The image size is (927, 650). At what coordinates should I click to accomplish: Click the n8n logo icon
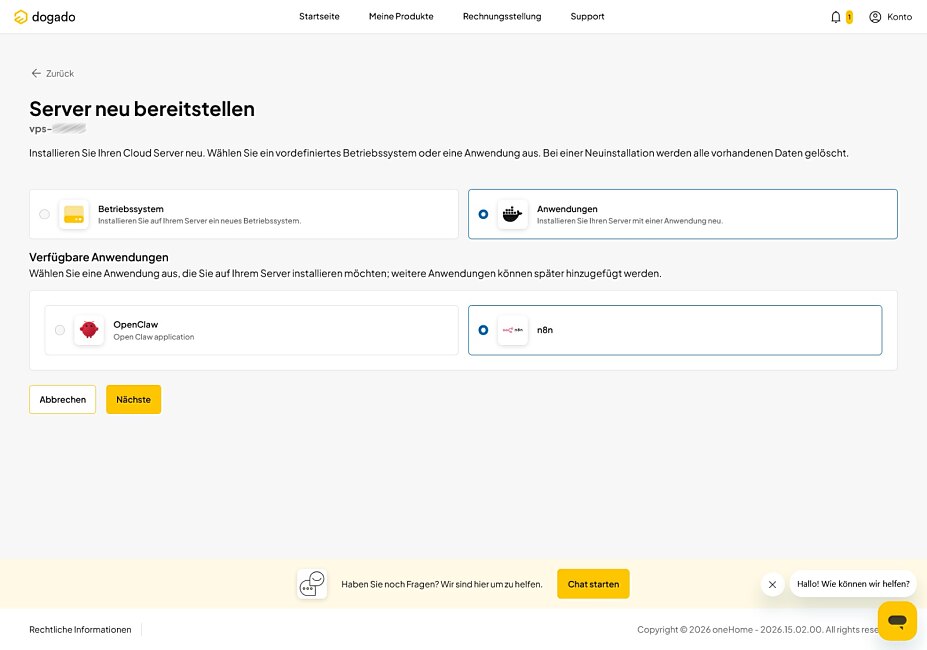pyautogui.click(x=513, y=330)
